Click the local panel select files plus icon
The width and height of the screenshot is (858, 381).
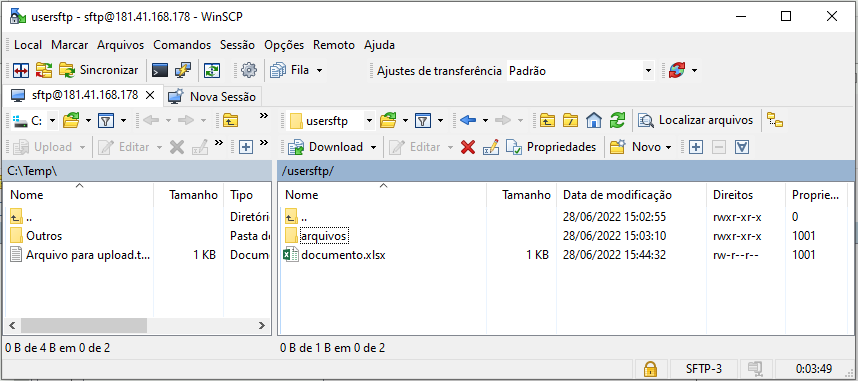[246, 147]
